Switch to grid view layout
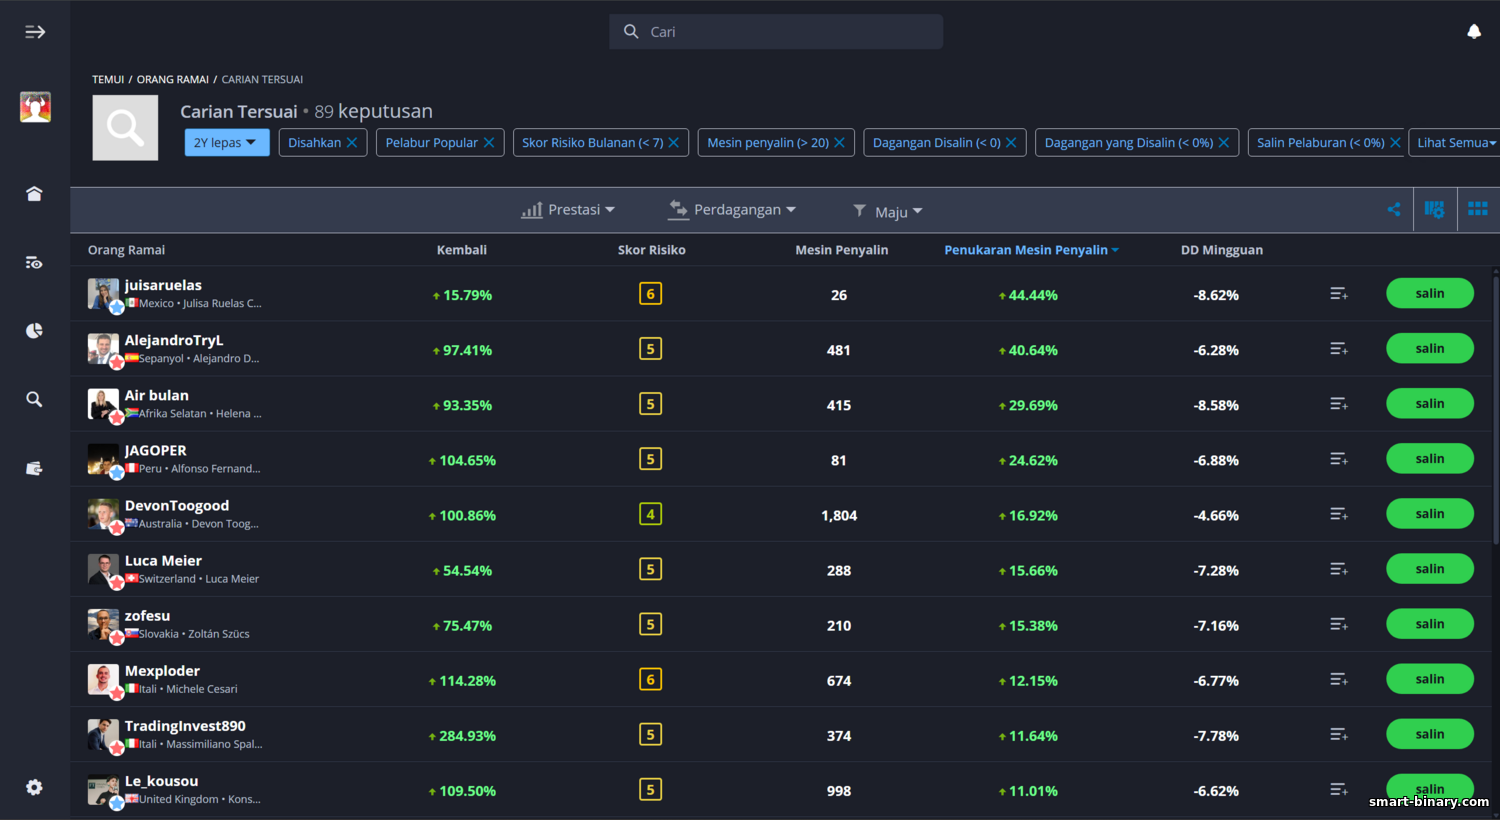Screen dimensions: 1500x820 (x=1477, y=209)
